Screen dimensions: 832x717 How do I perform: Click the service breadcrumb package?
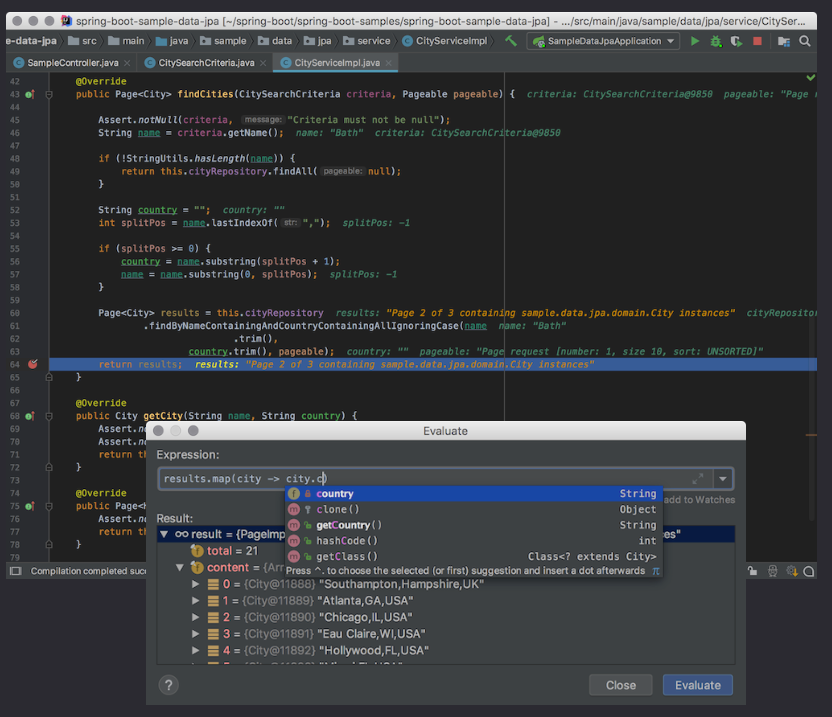(367, 41)
